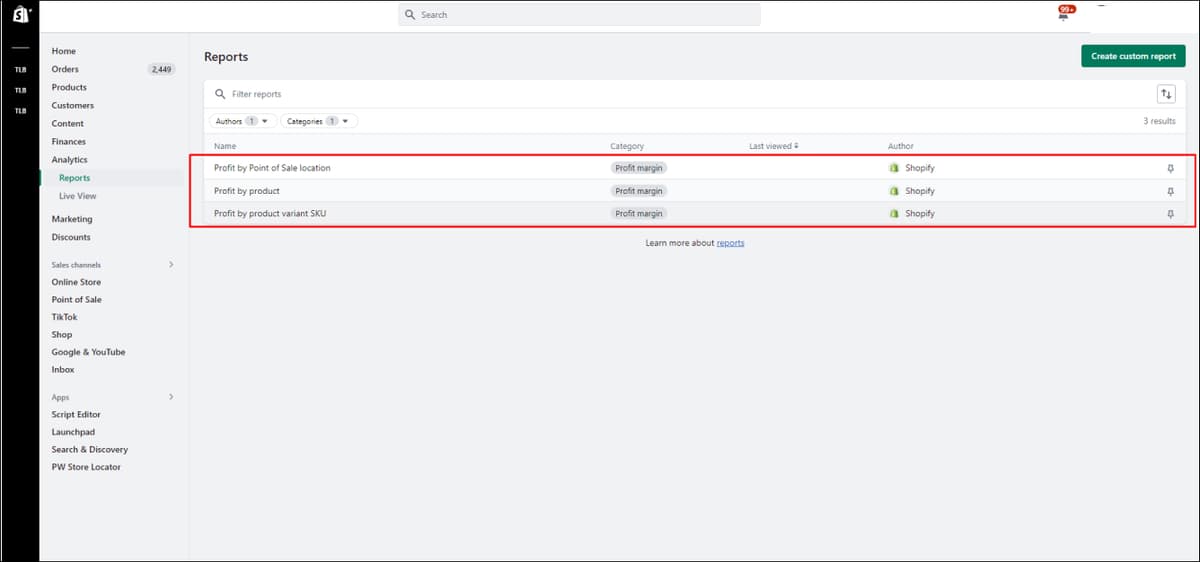Image resolution: width=1200 pixels, height=562 pixels.
Task: Open Marketing in the sidebar
Action: pyautogui.click(x=72, y=219)
